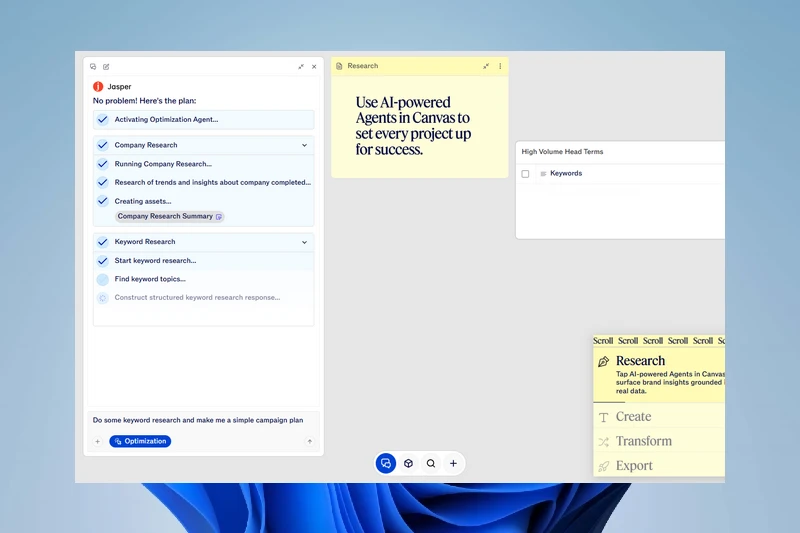Start a new chat with compose icon
This screenshot has width=800, height=533.
(106, 67)
